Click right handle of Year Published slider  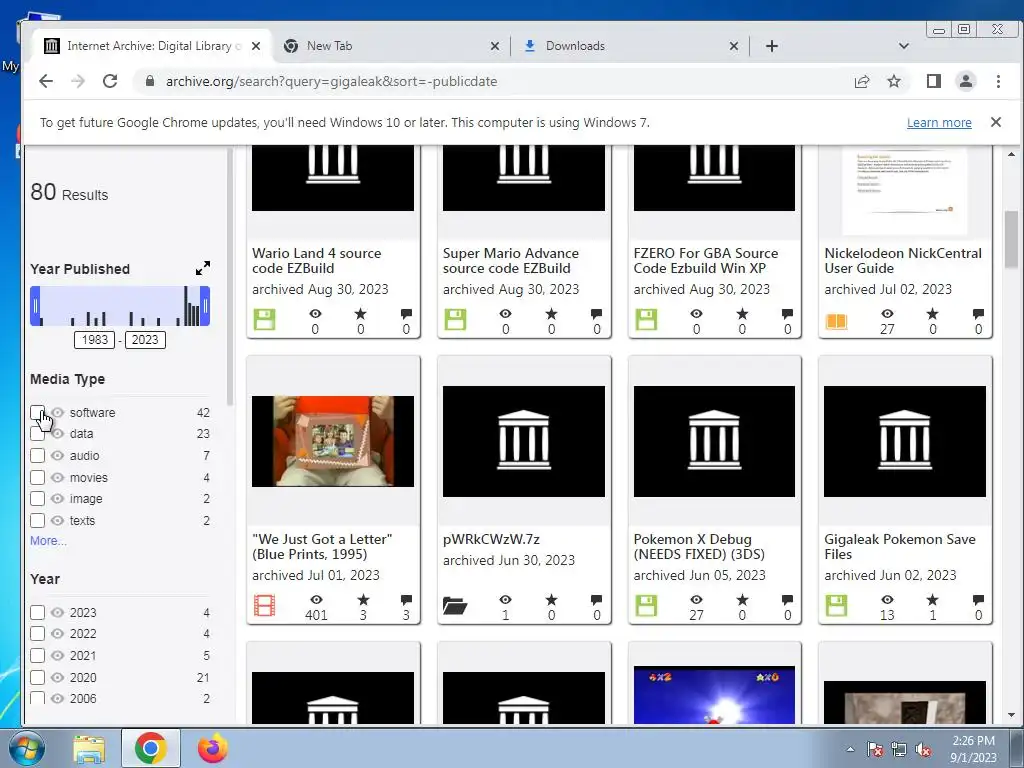(x=205, y=306)
